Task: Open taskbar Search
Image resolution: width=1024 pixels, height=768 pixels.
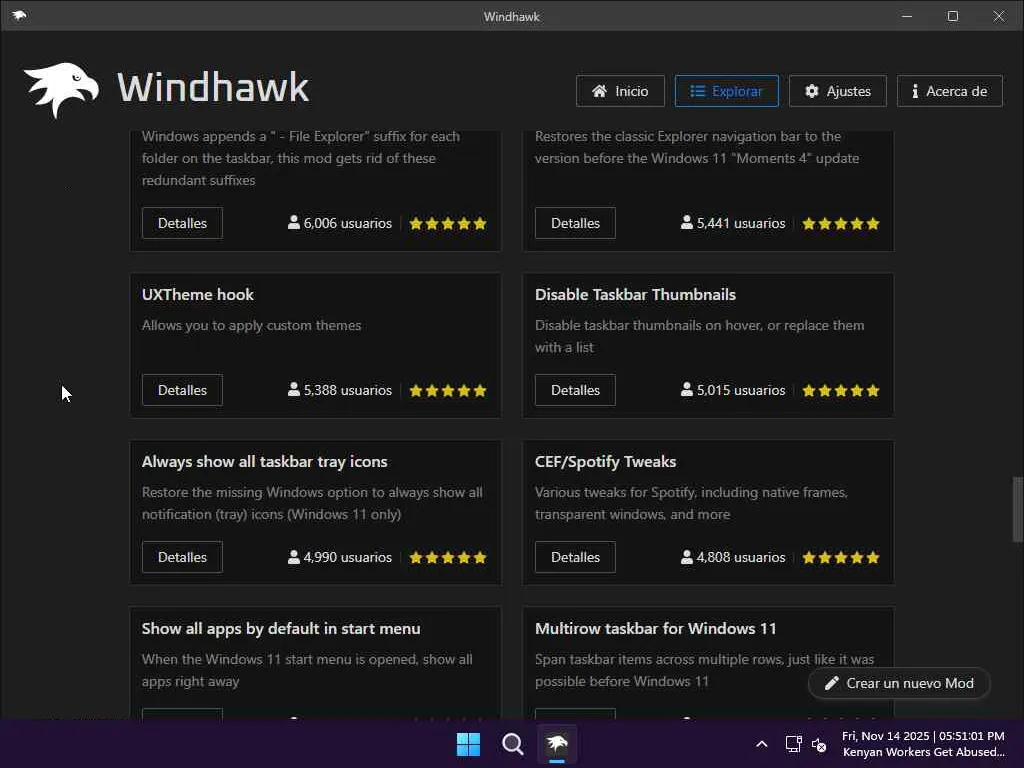Action: click(513, 744)
